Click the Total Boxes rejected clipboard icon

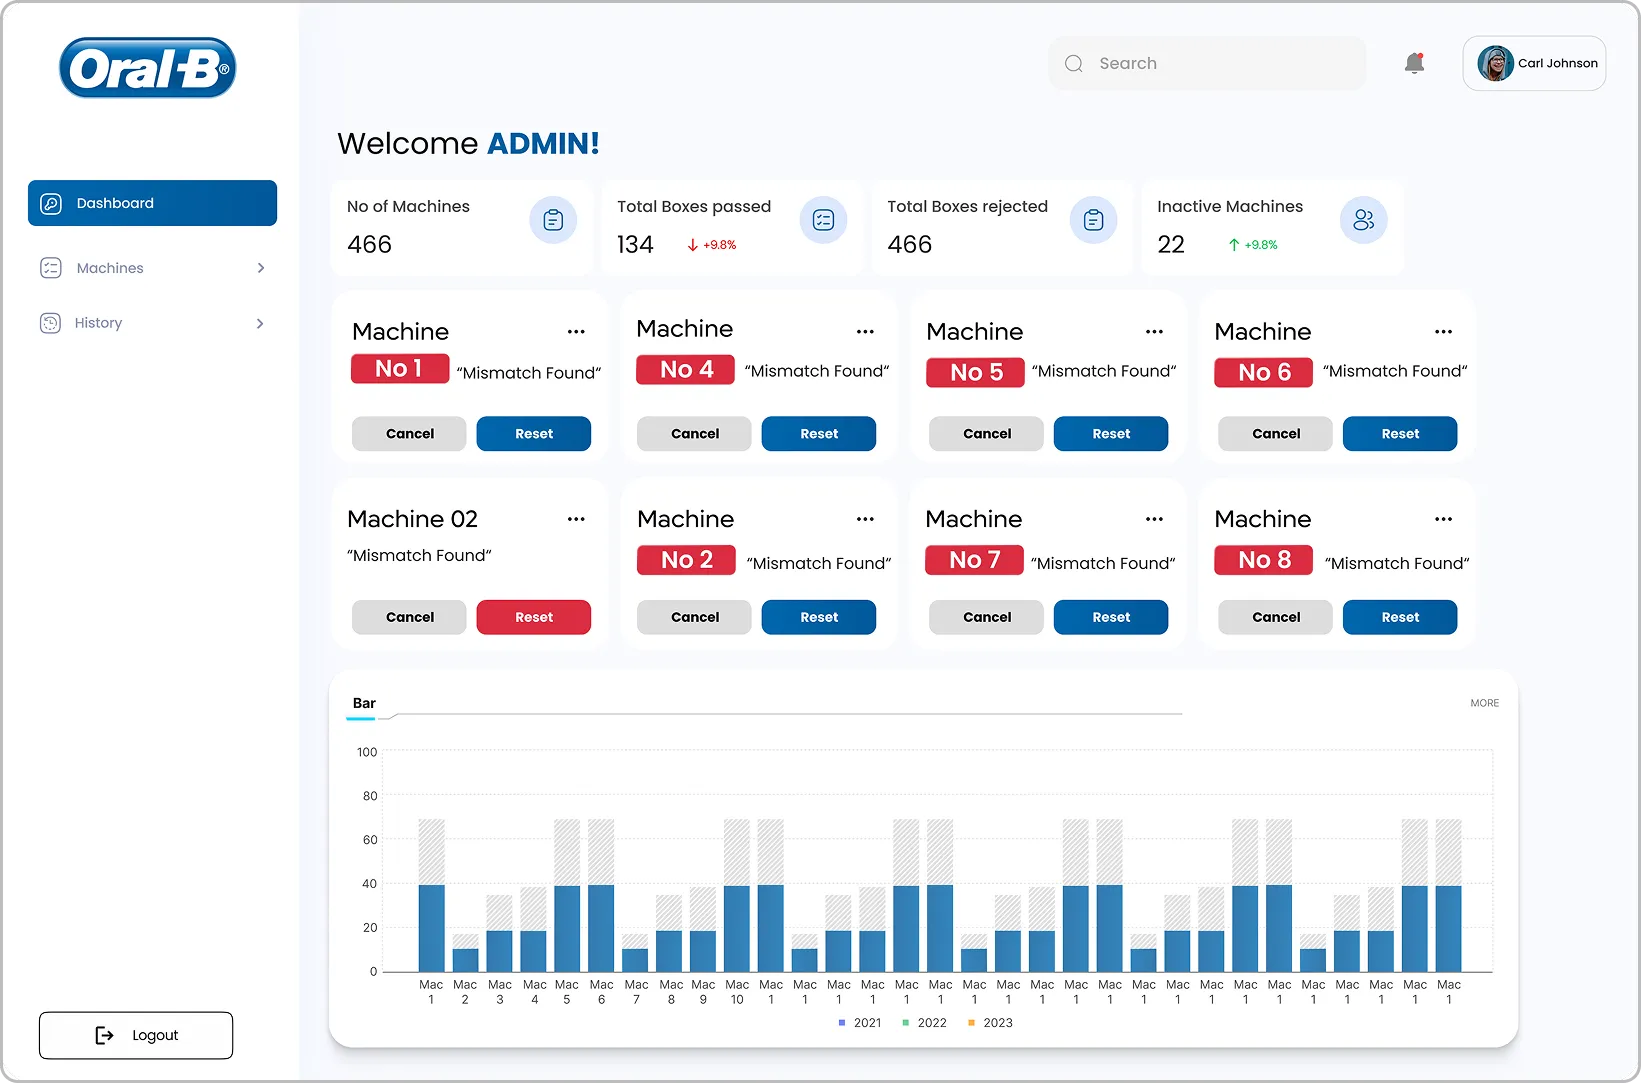pyautogui.click(x=1093, y=220)
